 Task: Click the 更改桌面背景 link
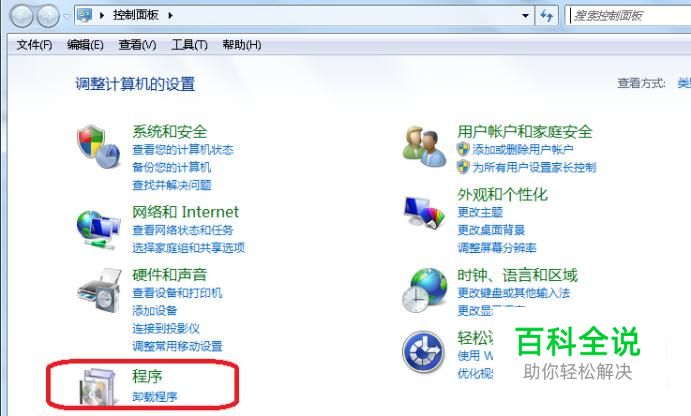pyautogui.click(x=491, y=230)
